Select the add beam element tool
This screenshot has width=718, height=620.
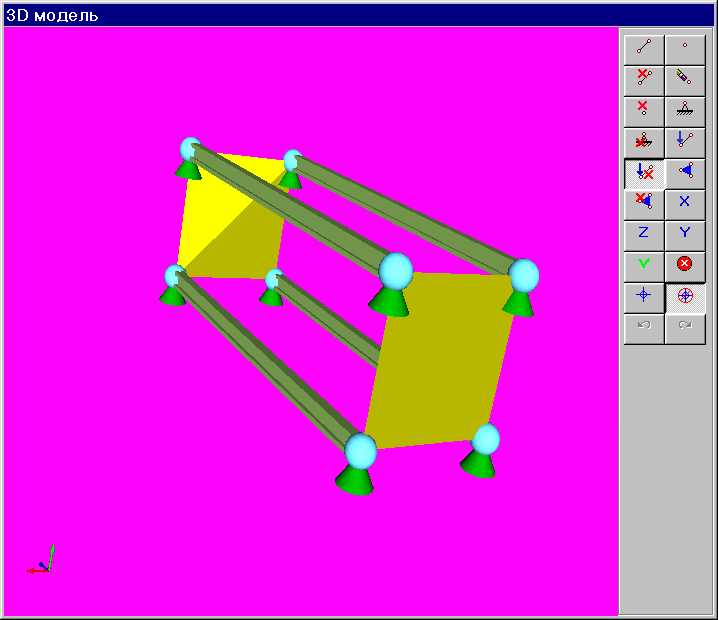[x=644, y=50]
